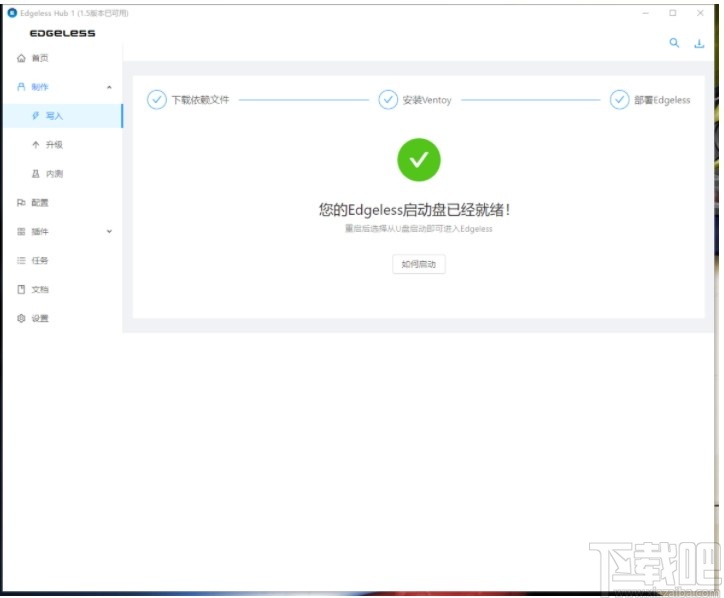Collapse the 制作 menu chevron
This screenshot has height=598, width=724.
tap(109, 87)
